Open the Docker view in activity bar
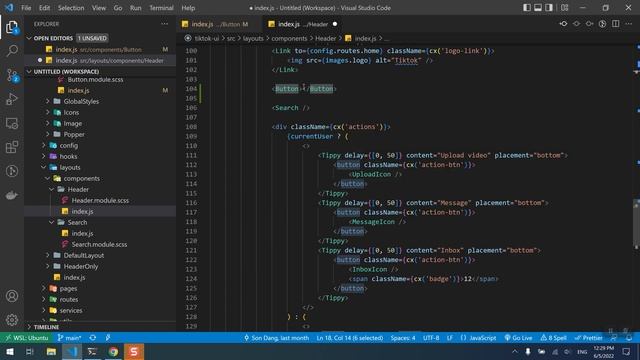 coord(12,195)
